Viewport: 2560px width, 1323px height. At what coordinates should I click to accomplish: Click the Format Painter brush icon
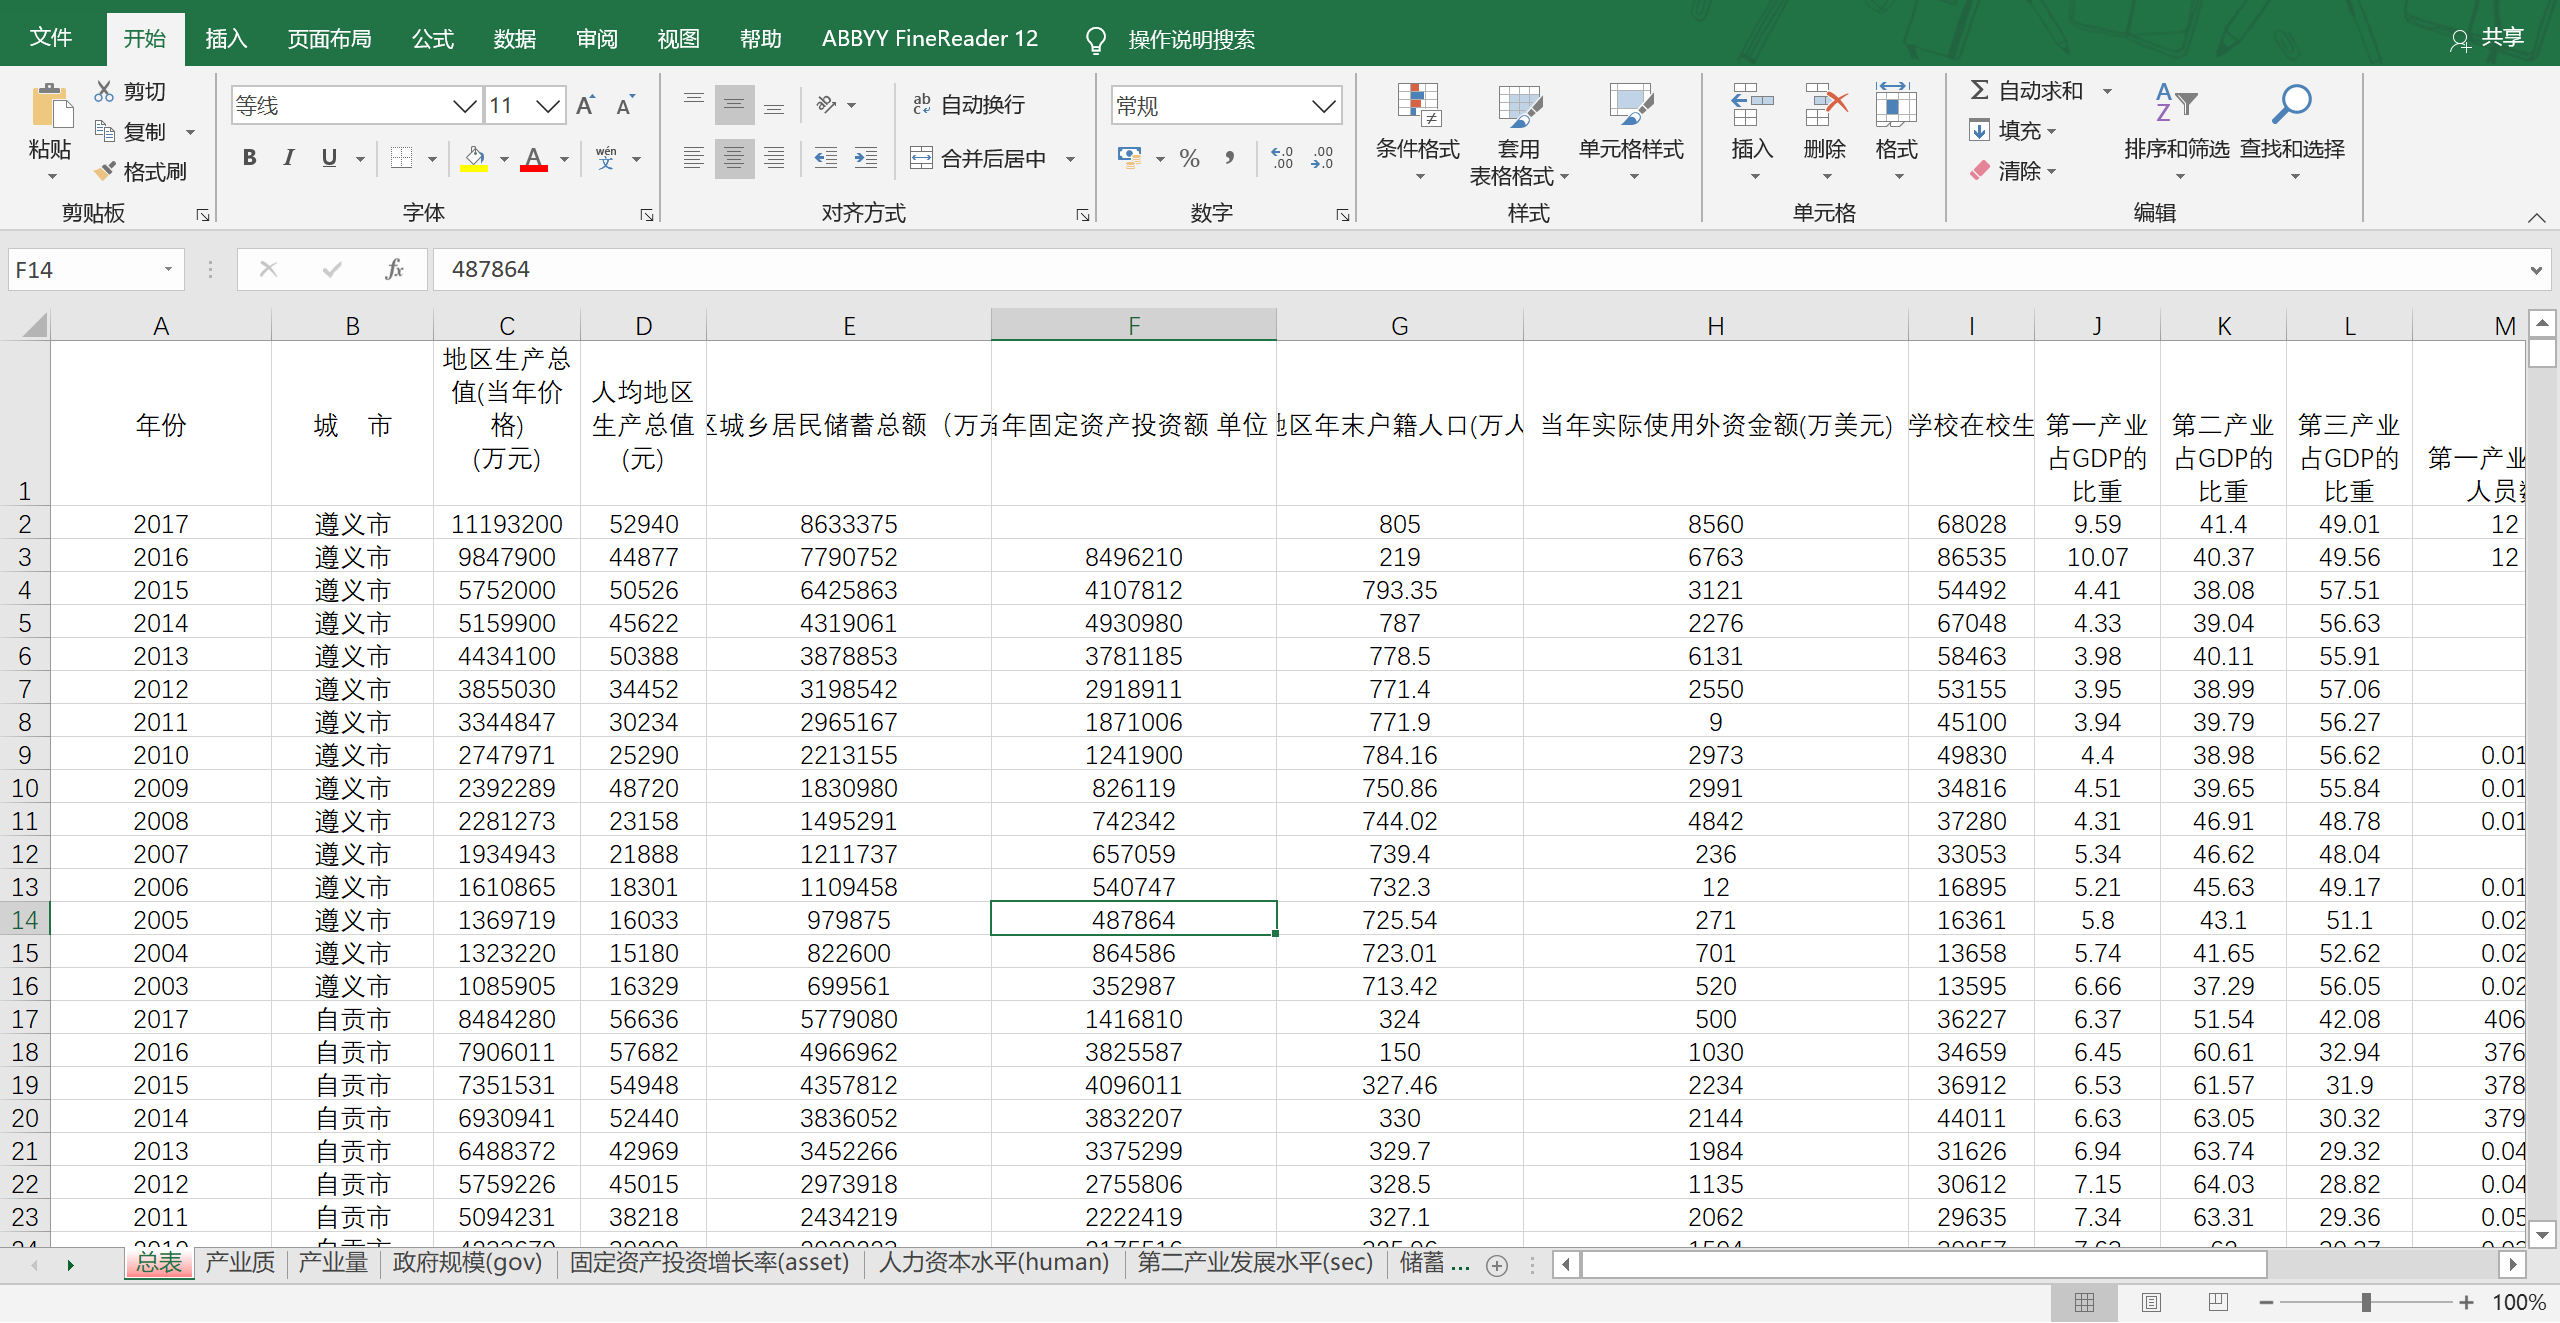coord(105,171)
